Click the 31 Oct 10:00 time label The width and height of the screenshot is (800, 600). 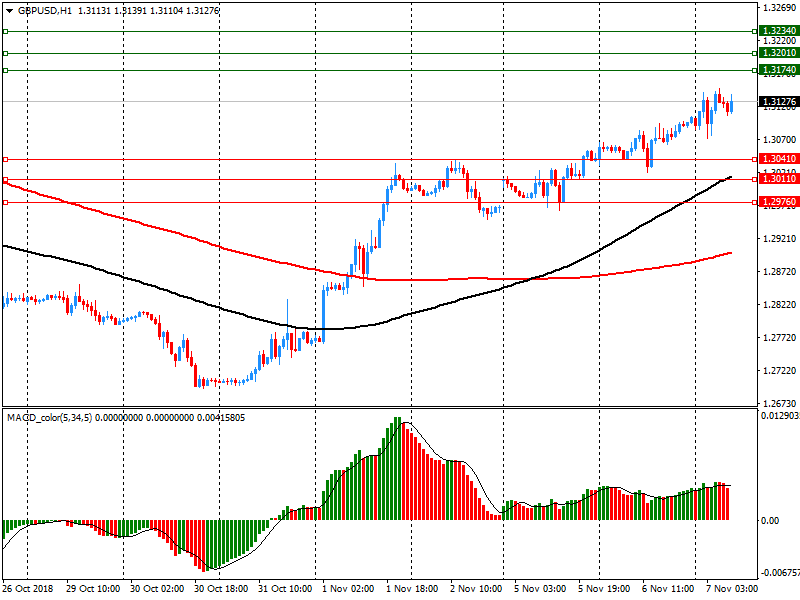[x=285, y=589]
